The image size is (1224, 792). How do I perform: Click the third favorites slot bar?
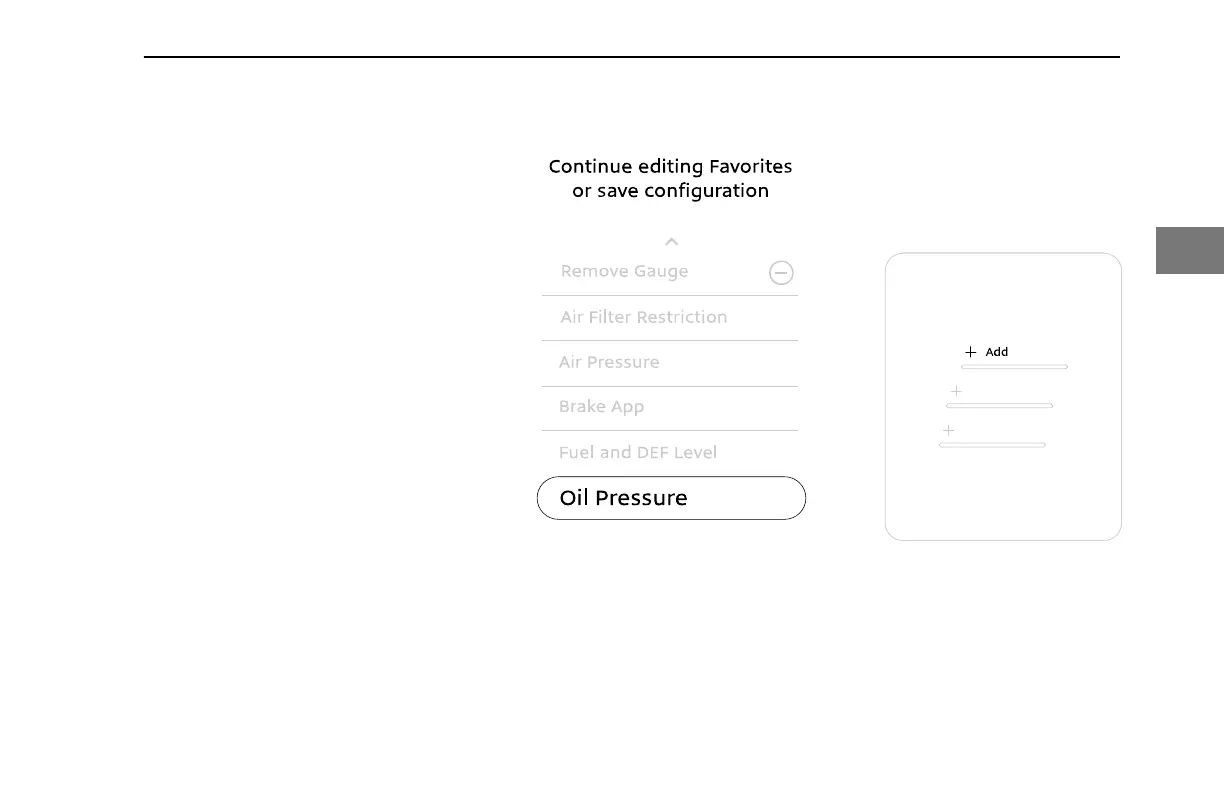coord(992,445)
